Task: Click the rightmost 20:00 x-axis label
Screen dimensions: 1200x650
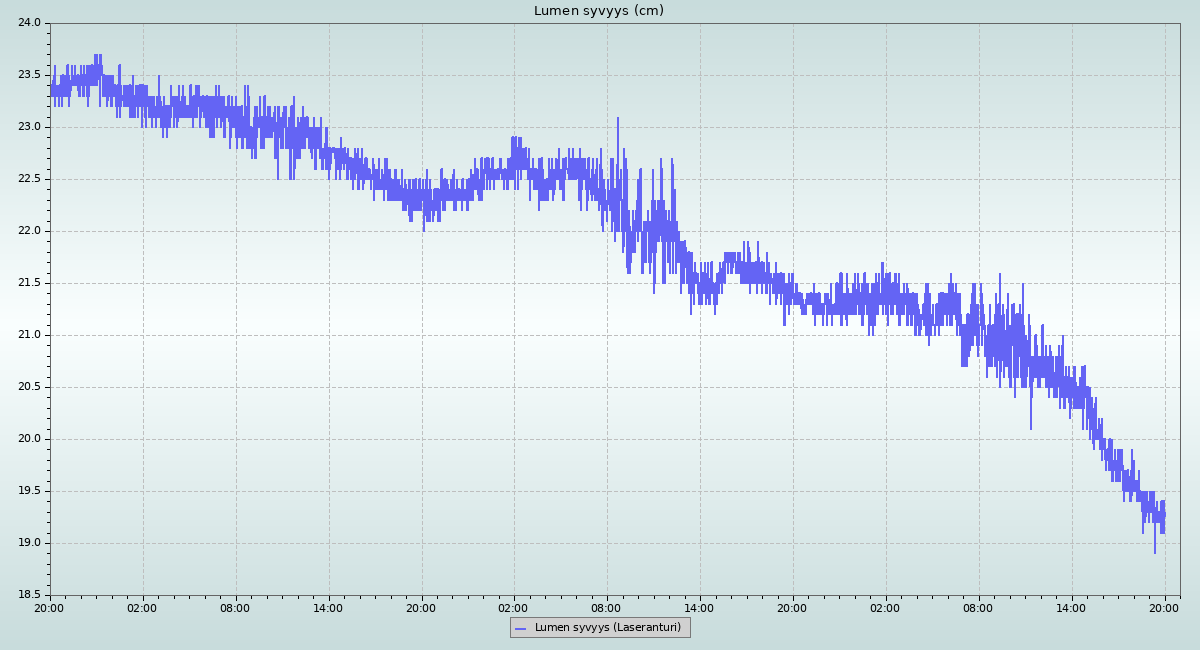Action: point(1165,607)
